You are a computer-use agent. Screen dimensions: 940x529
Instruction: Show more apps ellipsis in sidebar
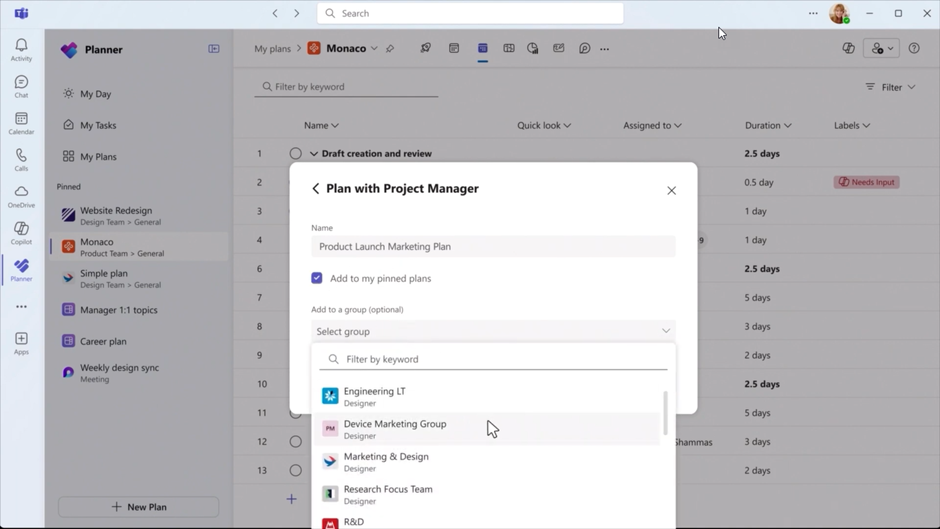21,306
